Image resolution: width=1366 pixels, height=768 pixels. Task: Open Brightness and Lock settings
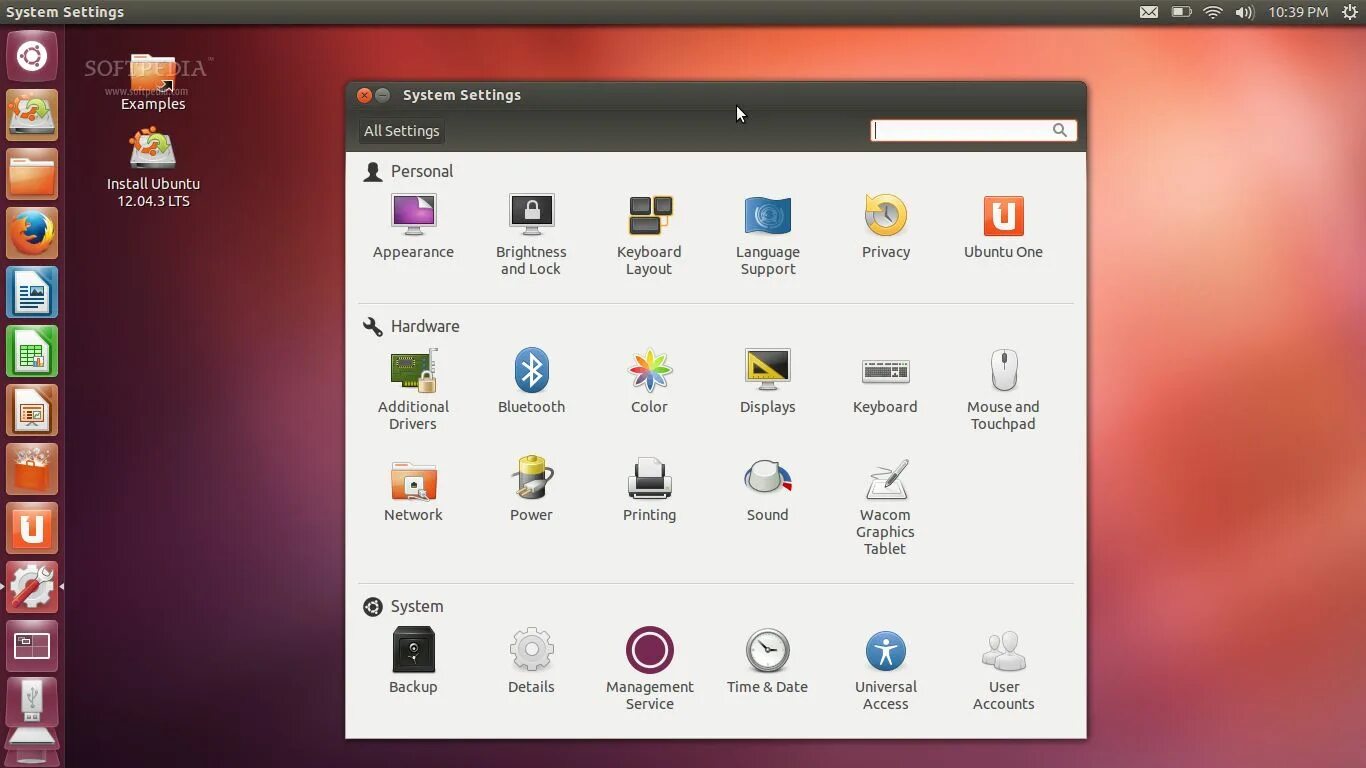[531, 236]
